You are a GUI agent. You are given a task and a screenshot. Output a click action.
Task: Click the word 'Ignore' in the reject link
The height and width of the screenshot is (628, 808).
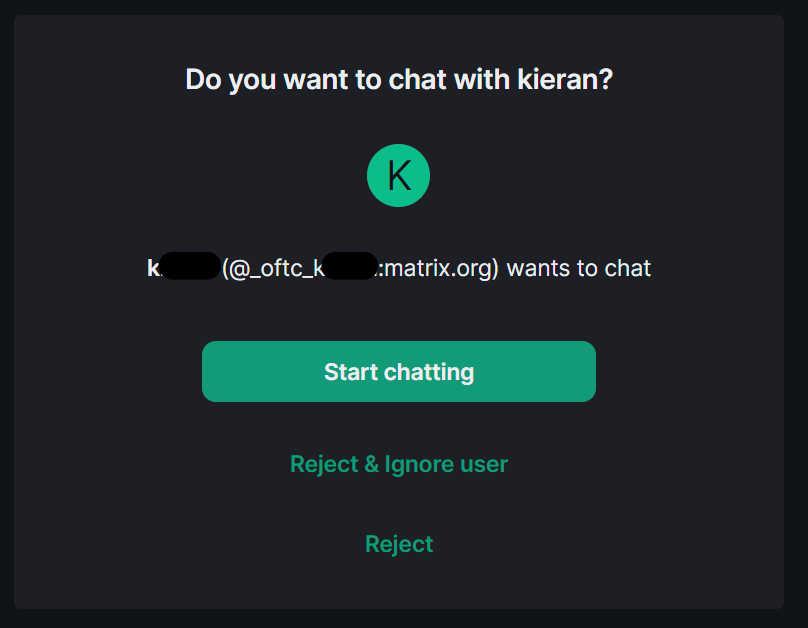point(418,465)
